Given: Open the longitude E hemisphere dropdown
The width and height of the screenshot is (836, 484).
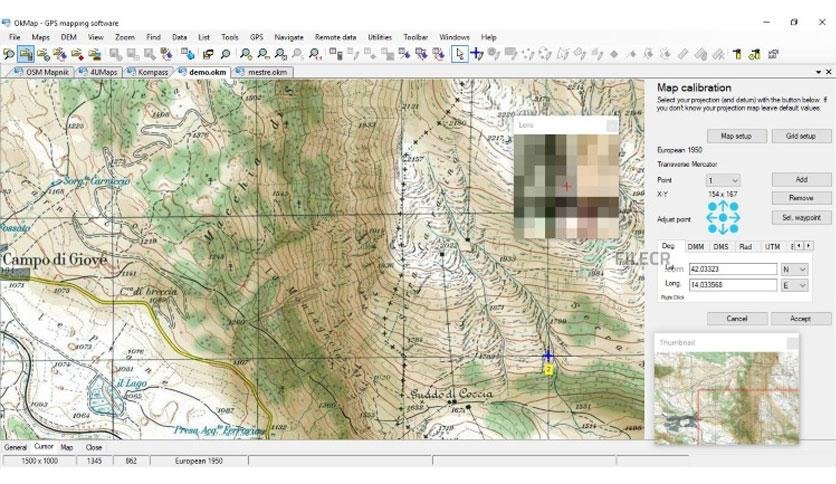Looking at the screenshot, I should pyautogui.click(x=794, y=285).
